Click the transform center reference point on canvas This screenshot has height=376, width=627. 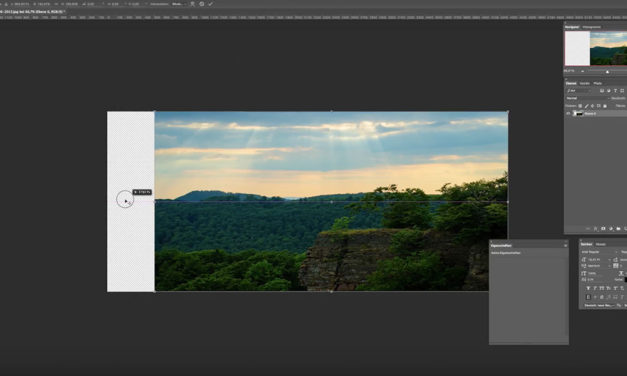(331, 202)
